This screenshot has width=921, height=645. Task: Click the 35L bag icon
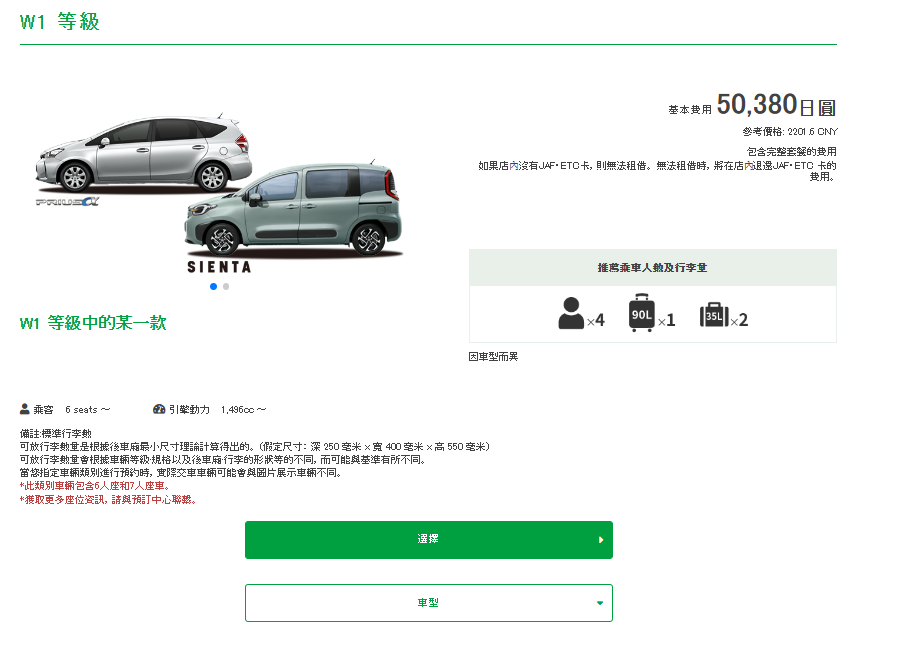pyautogui.click(x=714, y=314)
